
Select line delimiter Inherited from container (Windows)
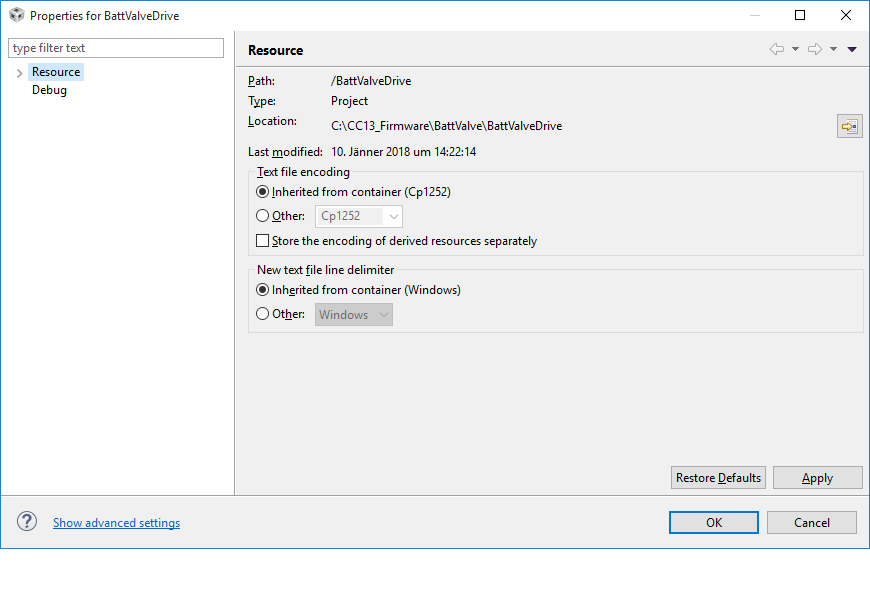263,290
